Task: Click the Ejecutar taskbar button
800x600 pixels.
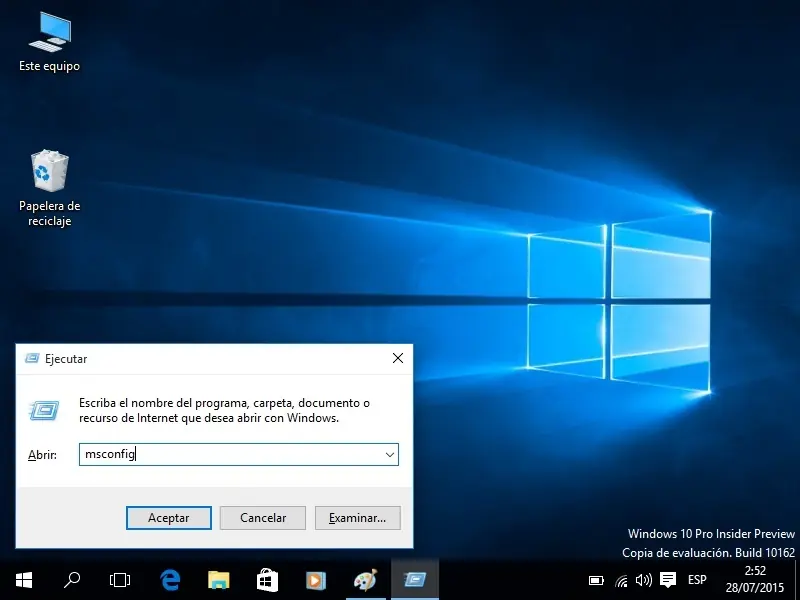Action: (x=415, y=580)
